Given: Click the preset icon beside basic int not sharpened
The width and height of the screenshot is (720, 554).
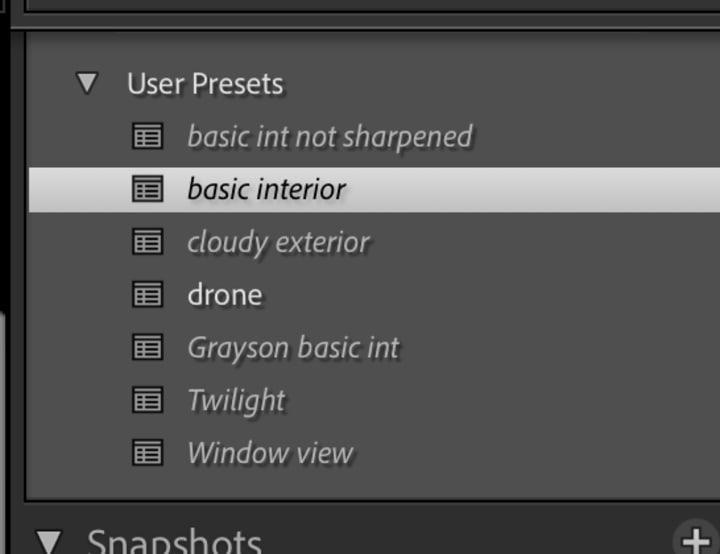Looking at the screenshot, I should pyautogui.click(x=148, y=136).
